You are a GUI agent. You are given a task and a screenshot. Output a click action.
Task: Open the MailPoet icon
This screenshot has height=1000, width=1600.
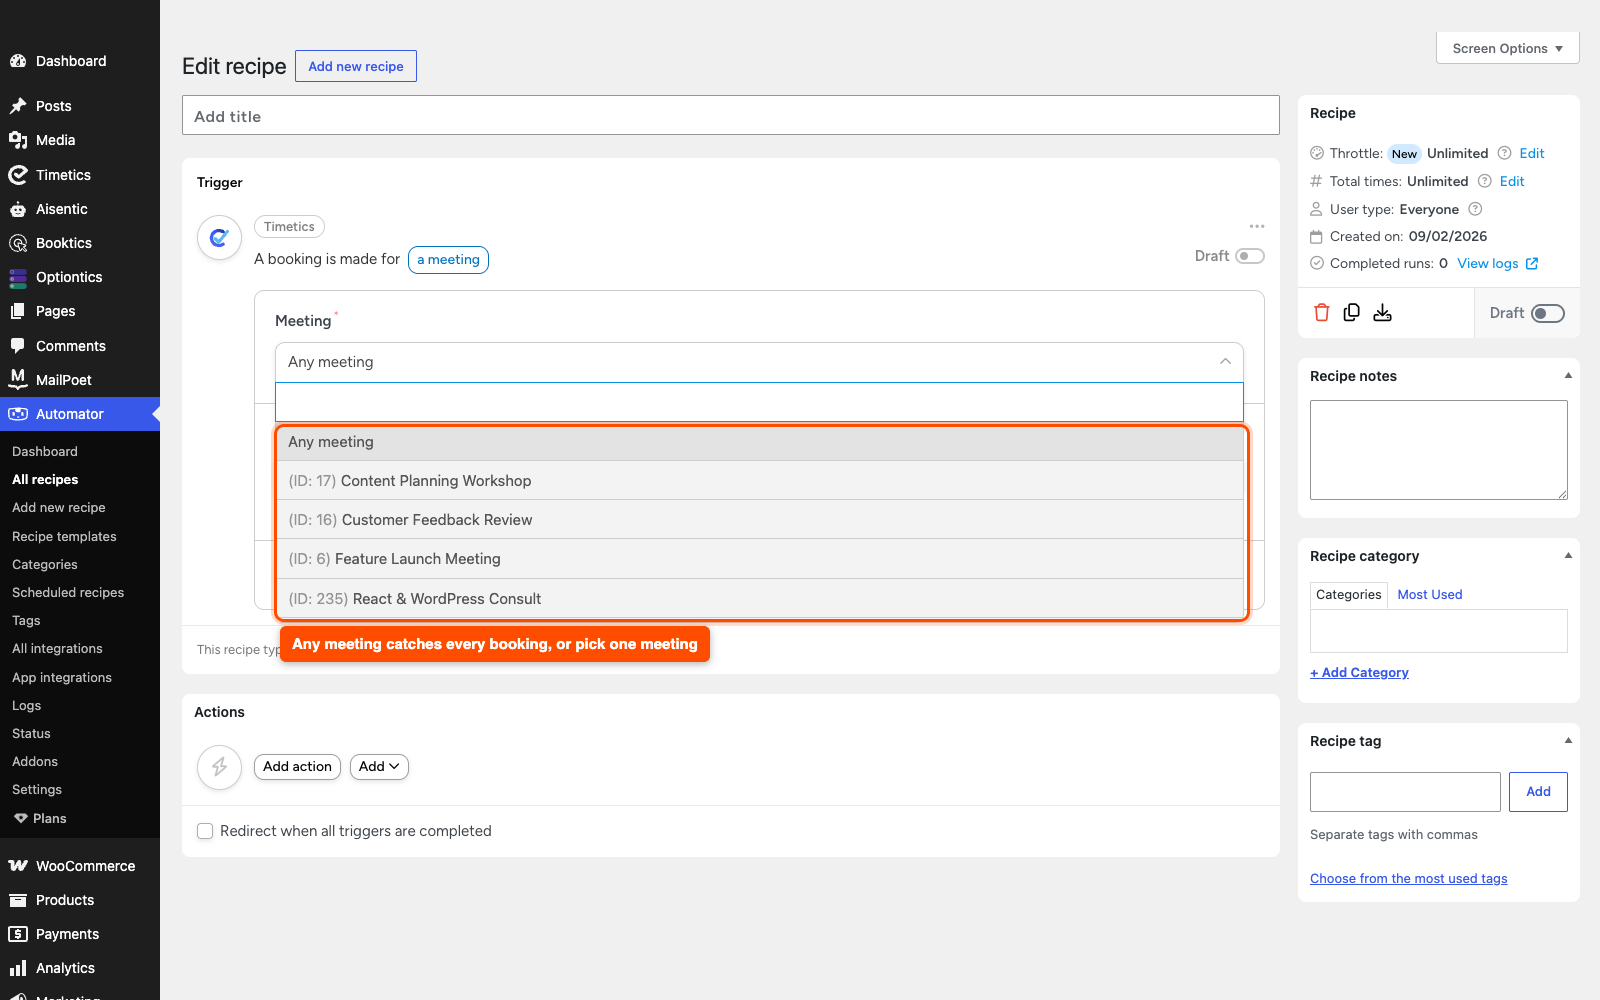[18, 380]
